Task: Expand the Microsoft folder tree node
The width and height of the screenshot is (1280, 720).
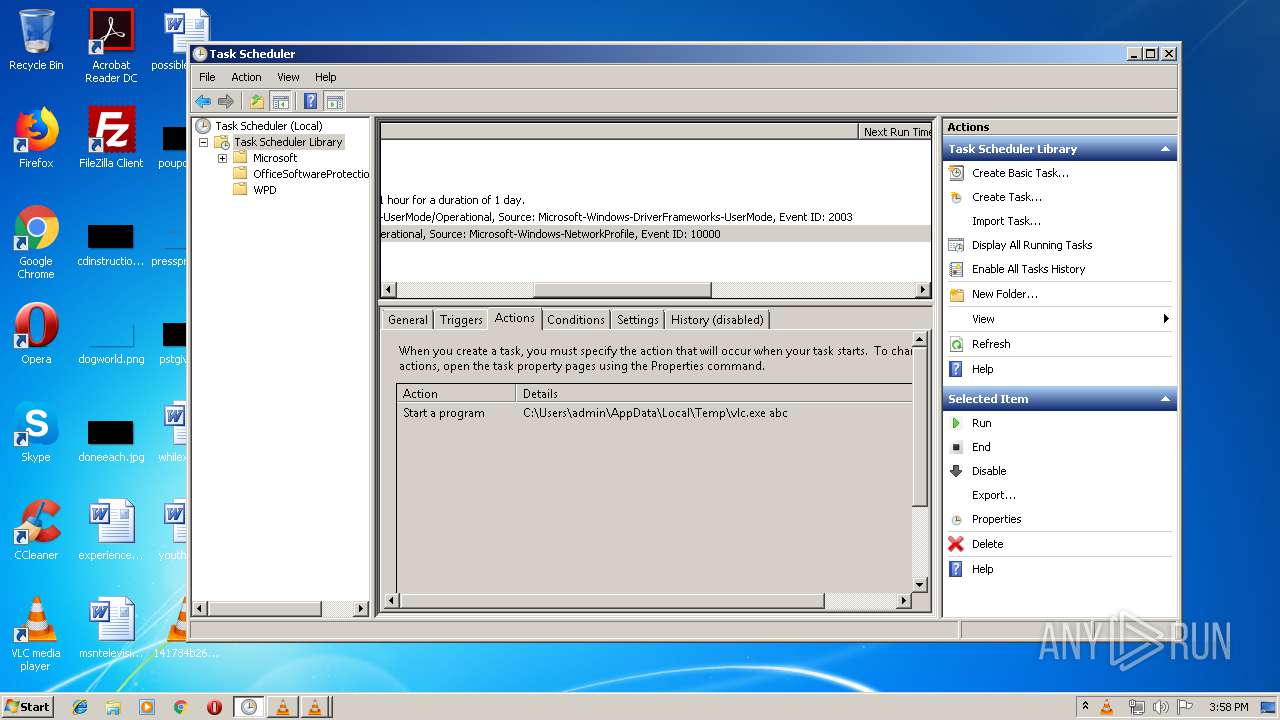Action: click(223, 158)
